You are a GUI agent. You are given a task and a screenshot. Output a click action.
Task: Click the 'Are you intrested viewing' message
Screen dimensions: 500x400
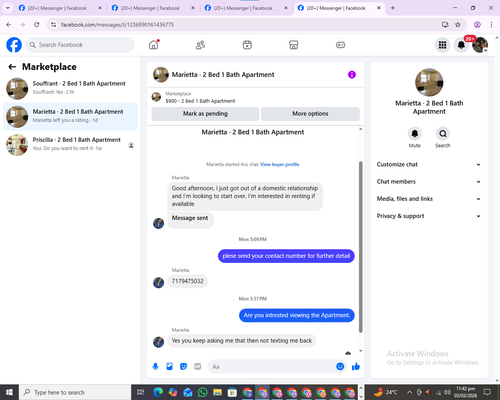point(297,315)
